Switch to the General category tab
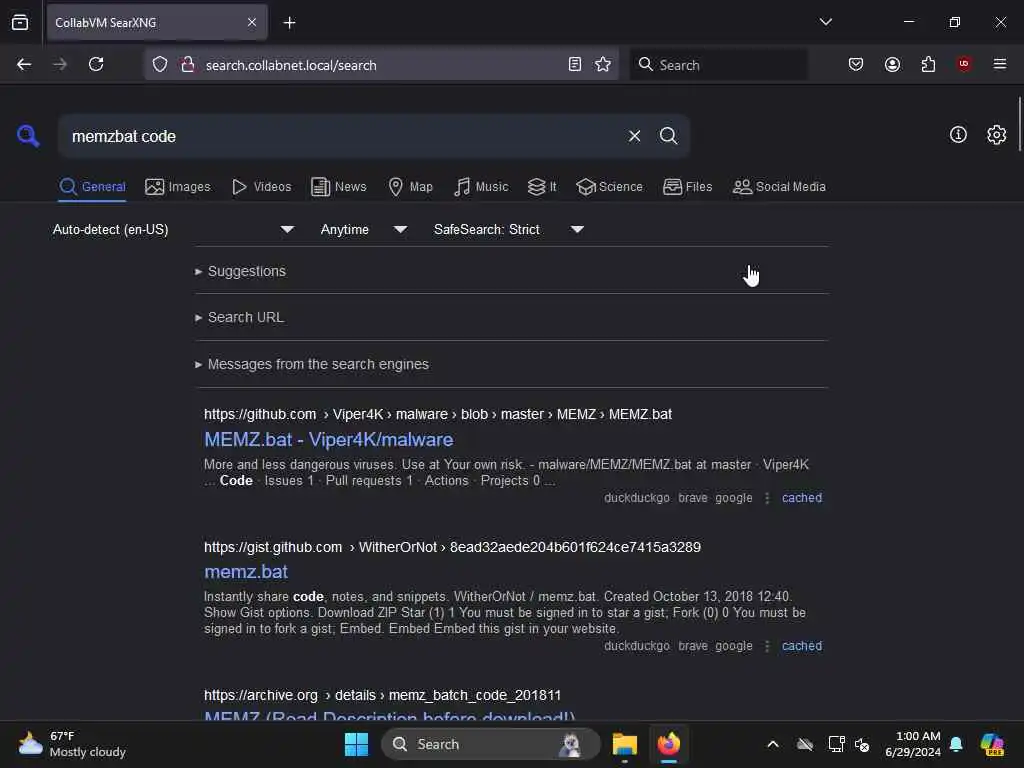This screenshot has height=768, width=1024. 92,187
